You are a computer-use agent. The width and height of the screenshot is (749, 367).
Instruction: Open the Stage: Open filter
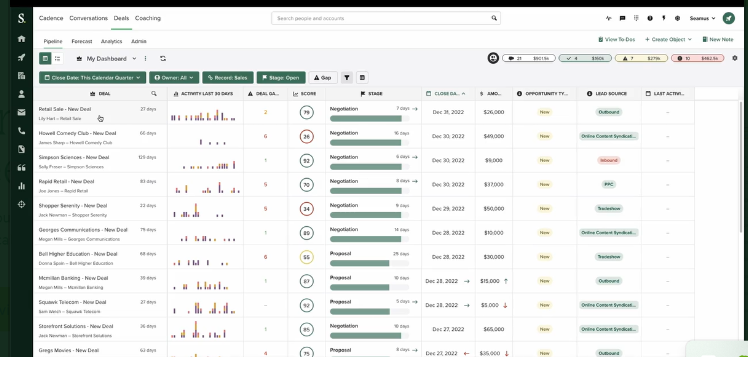point(281,77)
